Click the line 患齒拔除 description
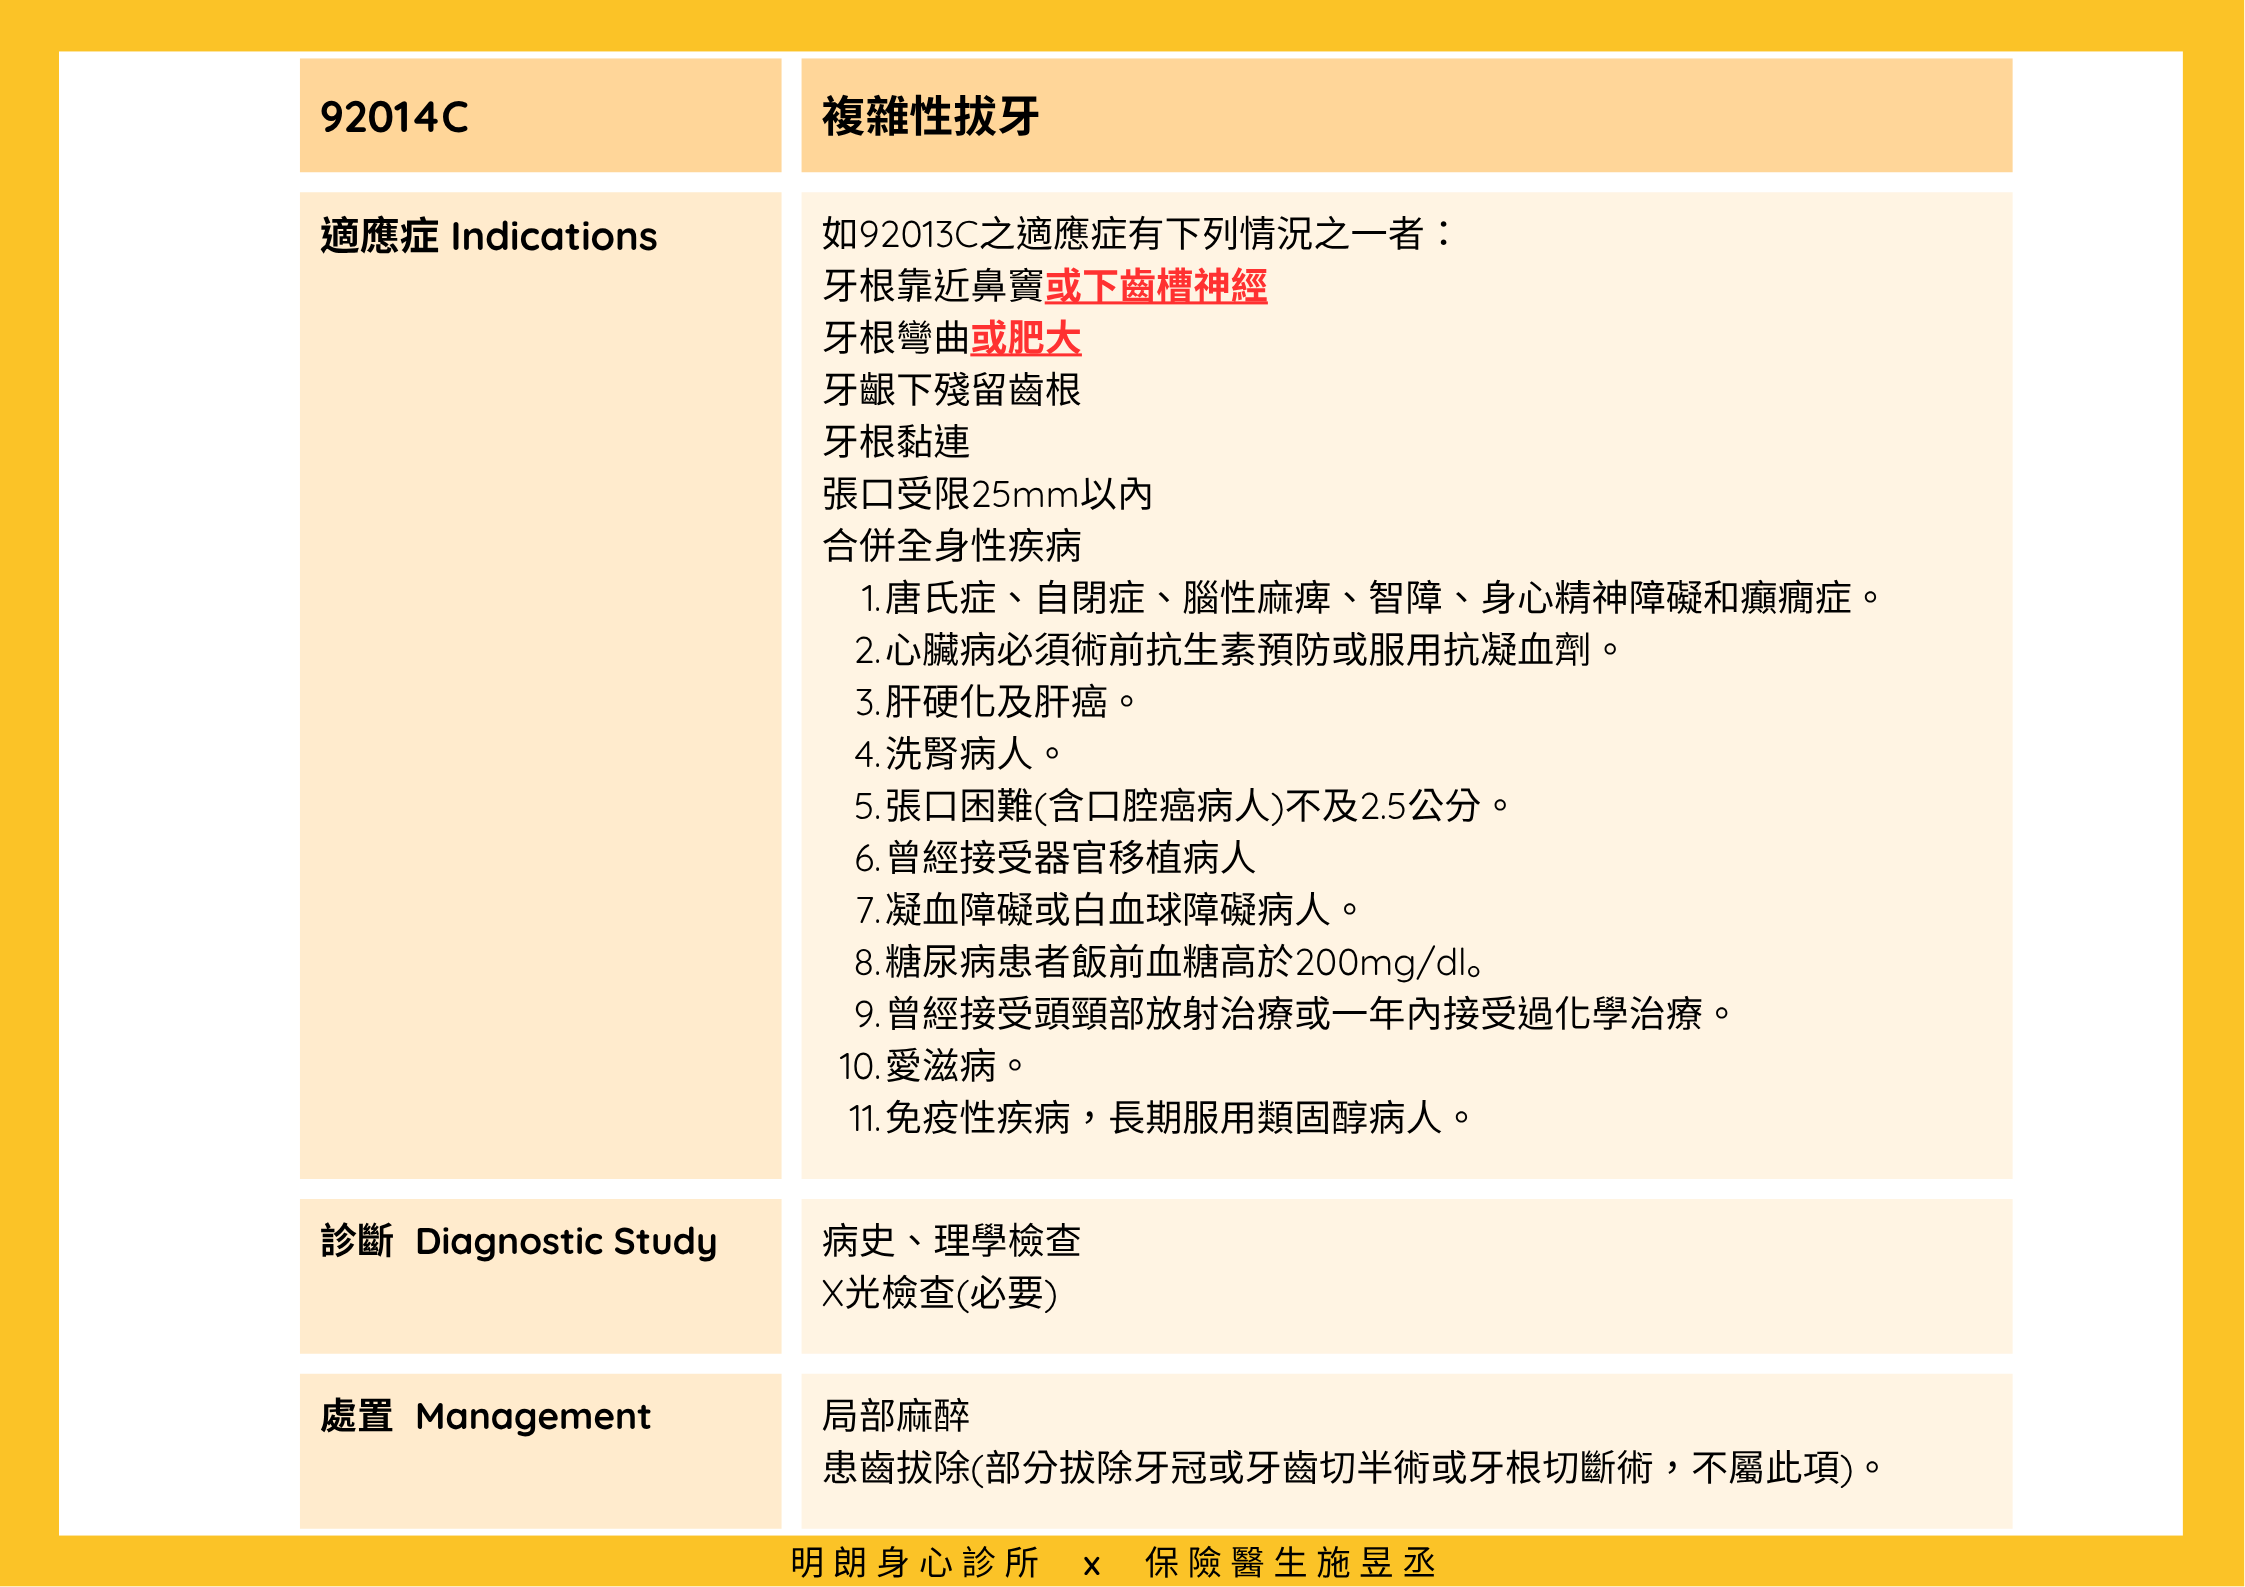Viewport: 2245px width, 1587px height. click(x=1352, y=1468)
